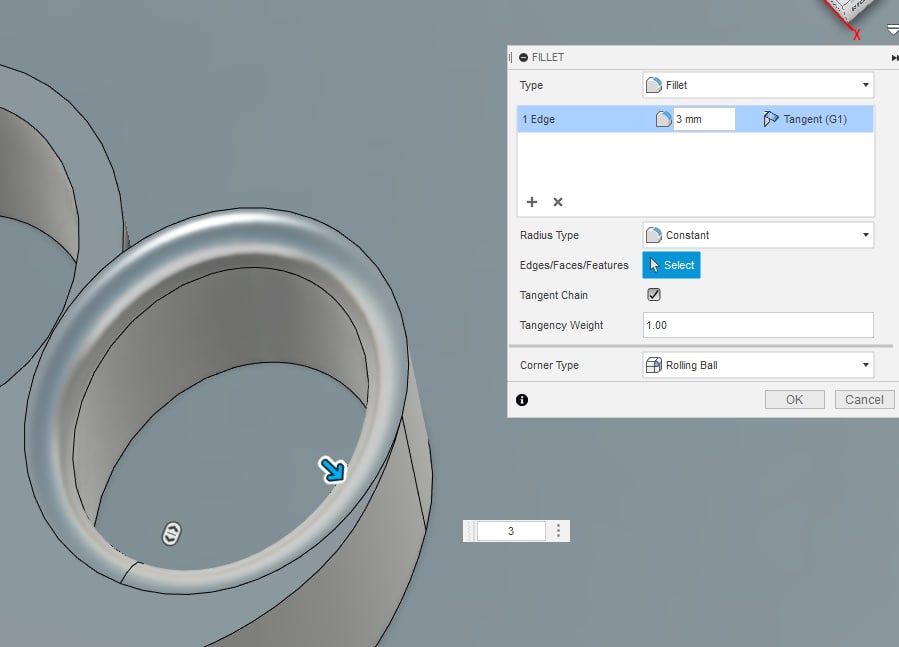
Task: Click the radius icon in edge row
Action: coord(663,119)
